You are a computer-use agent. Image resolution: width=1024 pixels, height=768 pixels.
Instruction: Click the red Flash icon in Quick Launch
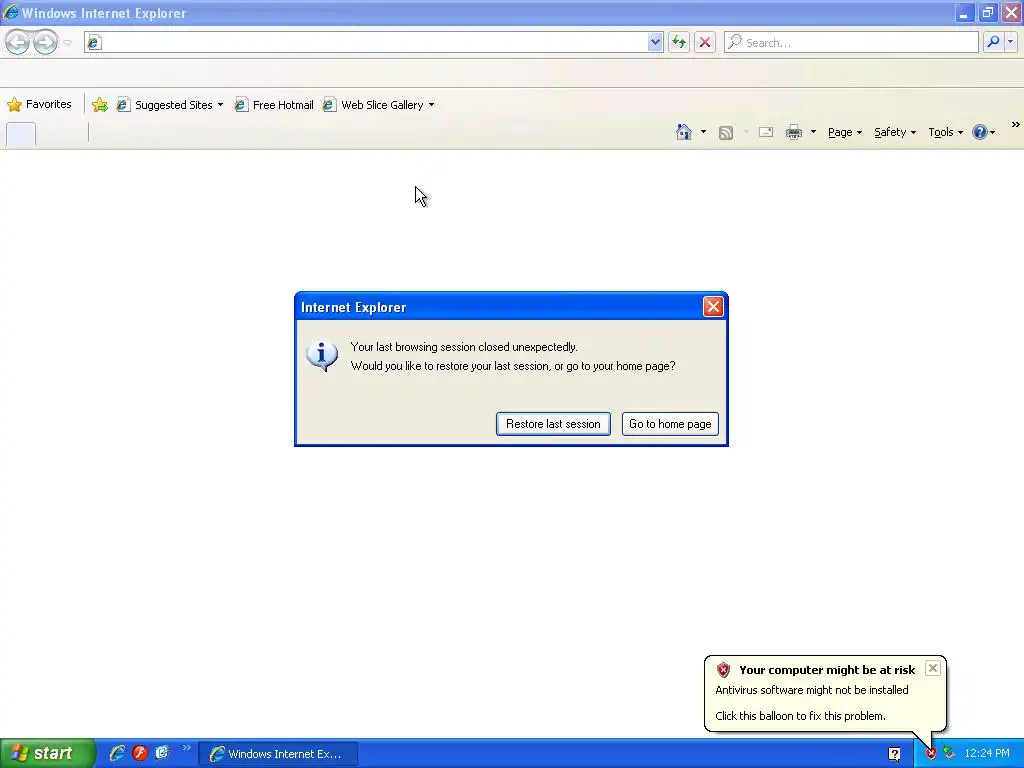[140, 753]
